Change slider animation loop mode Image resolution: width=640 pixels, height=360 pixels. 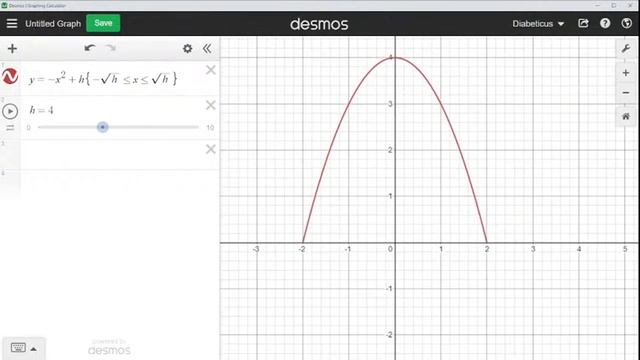10,128
